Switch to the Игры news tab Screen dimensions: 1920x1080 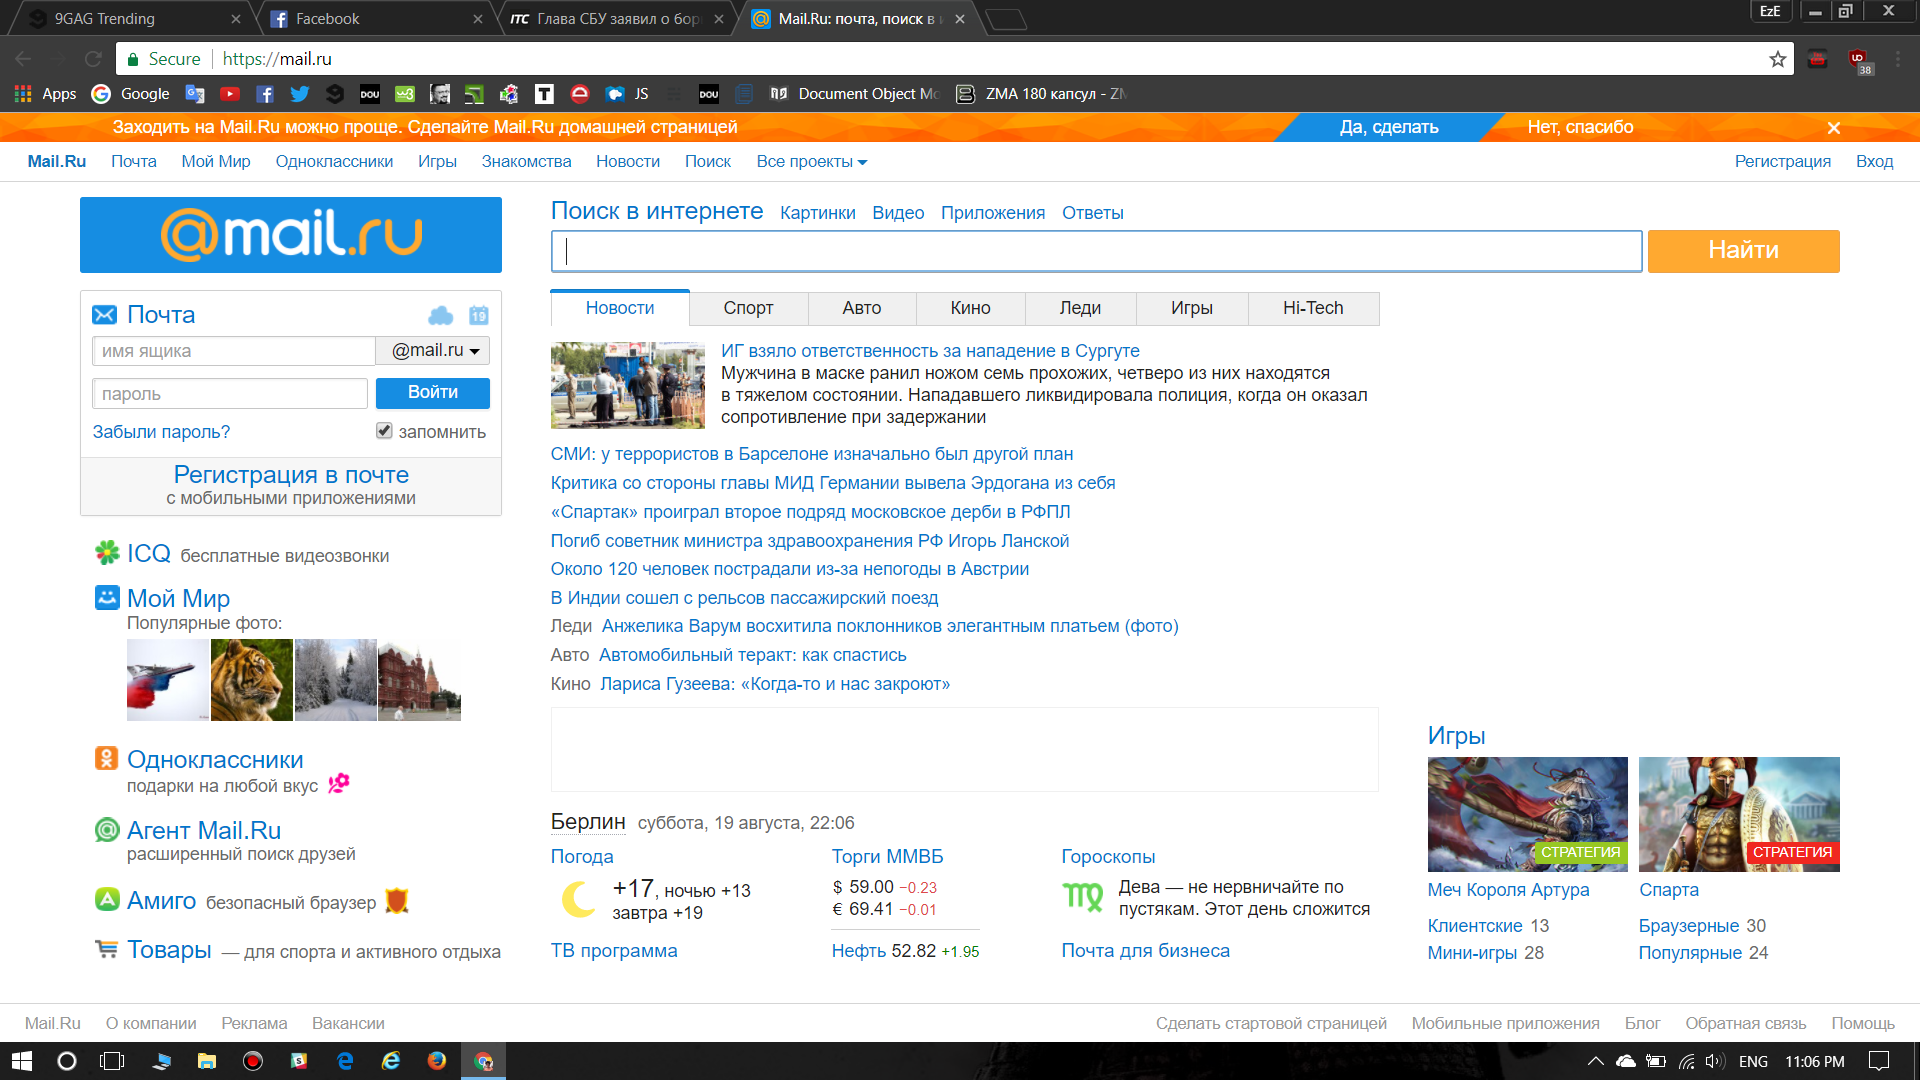point(1192,308)
